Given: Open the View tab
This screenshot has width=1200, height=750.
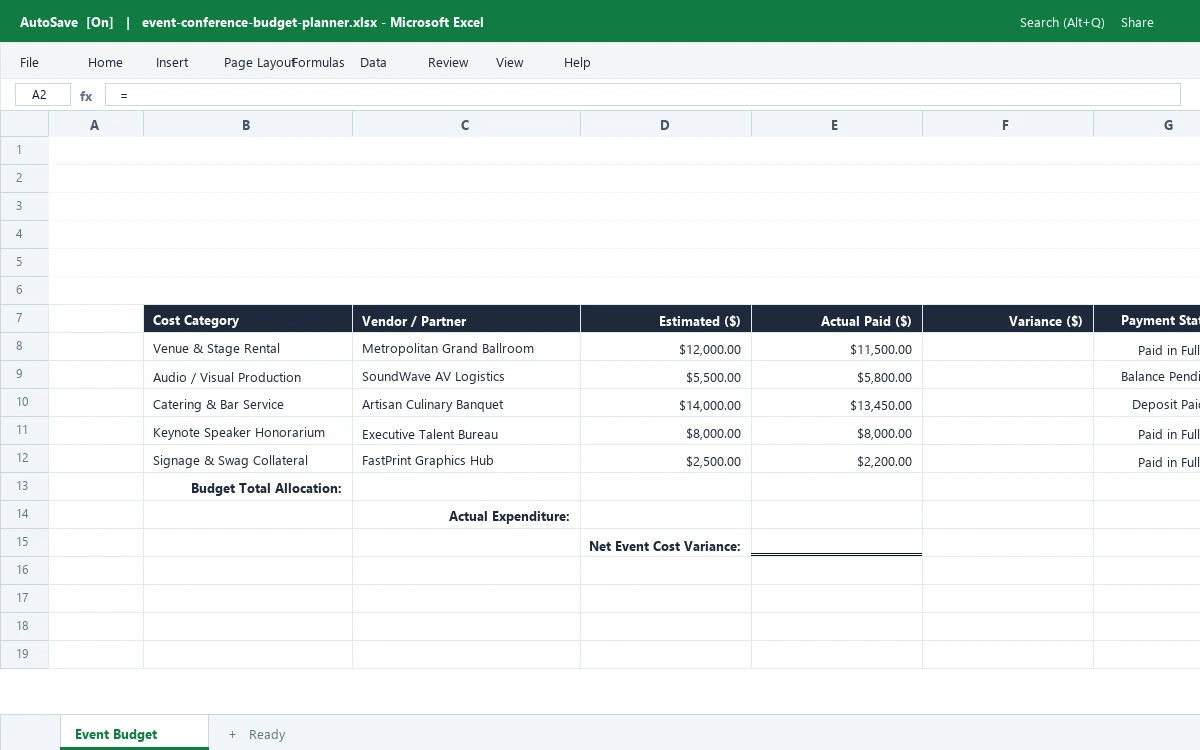Looking at the screenshot, I should pos(509,62).
